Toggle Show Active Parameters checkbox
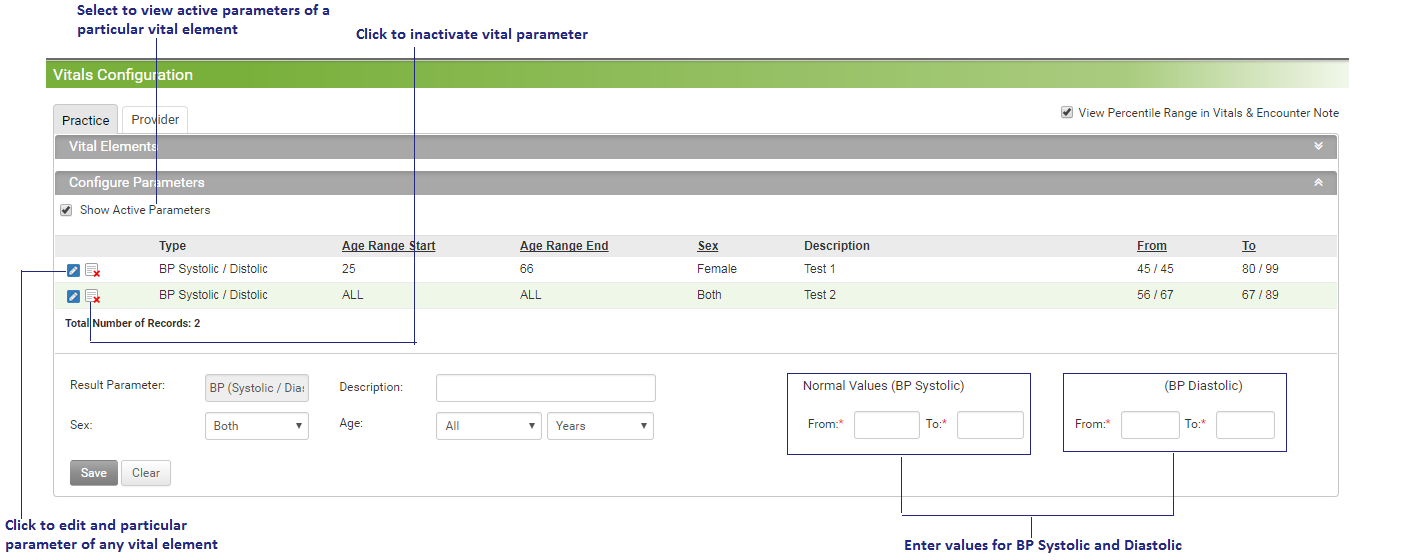The image size is (1404, 560). pyautogui.click(x=66, y=210)
